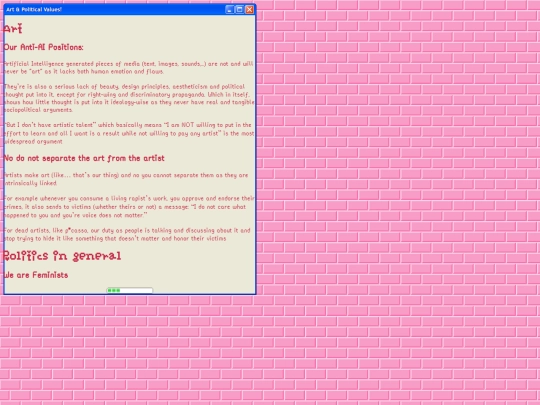Viewport: 540px width, 405px height.
Task: Click the paragraph starting 'They're is also a serious lack'
Action: click(129, 98)
